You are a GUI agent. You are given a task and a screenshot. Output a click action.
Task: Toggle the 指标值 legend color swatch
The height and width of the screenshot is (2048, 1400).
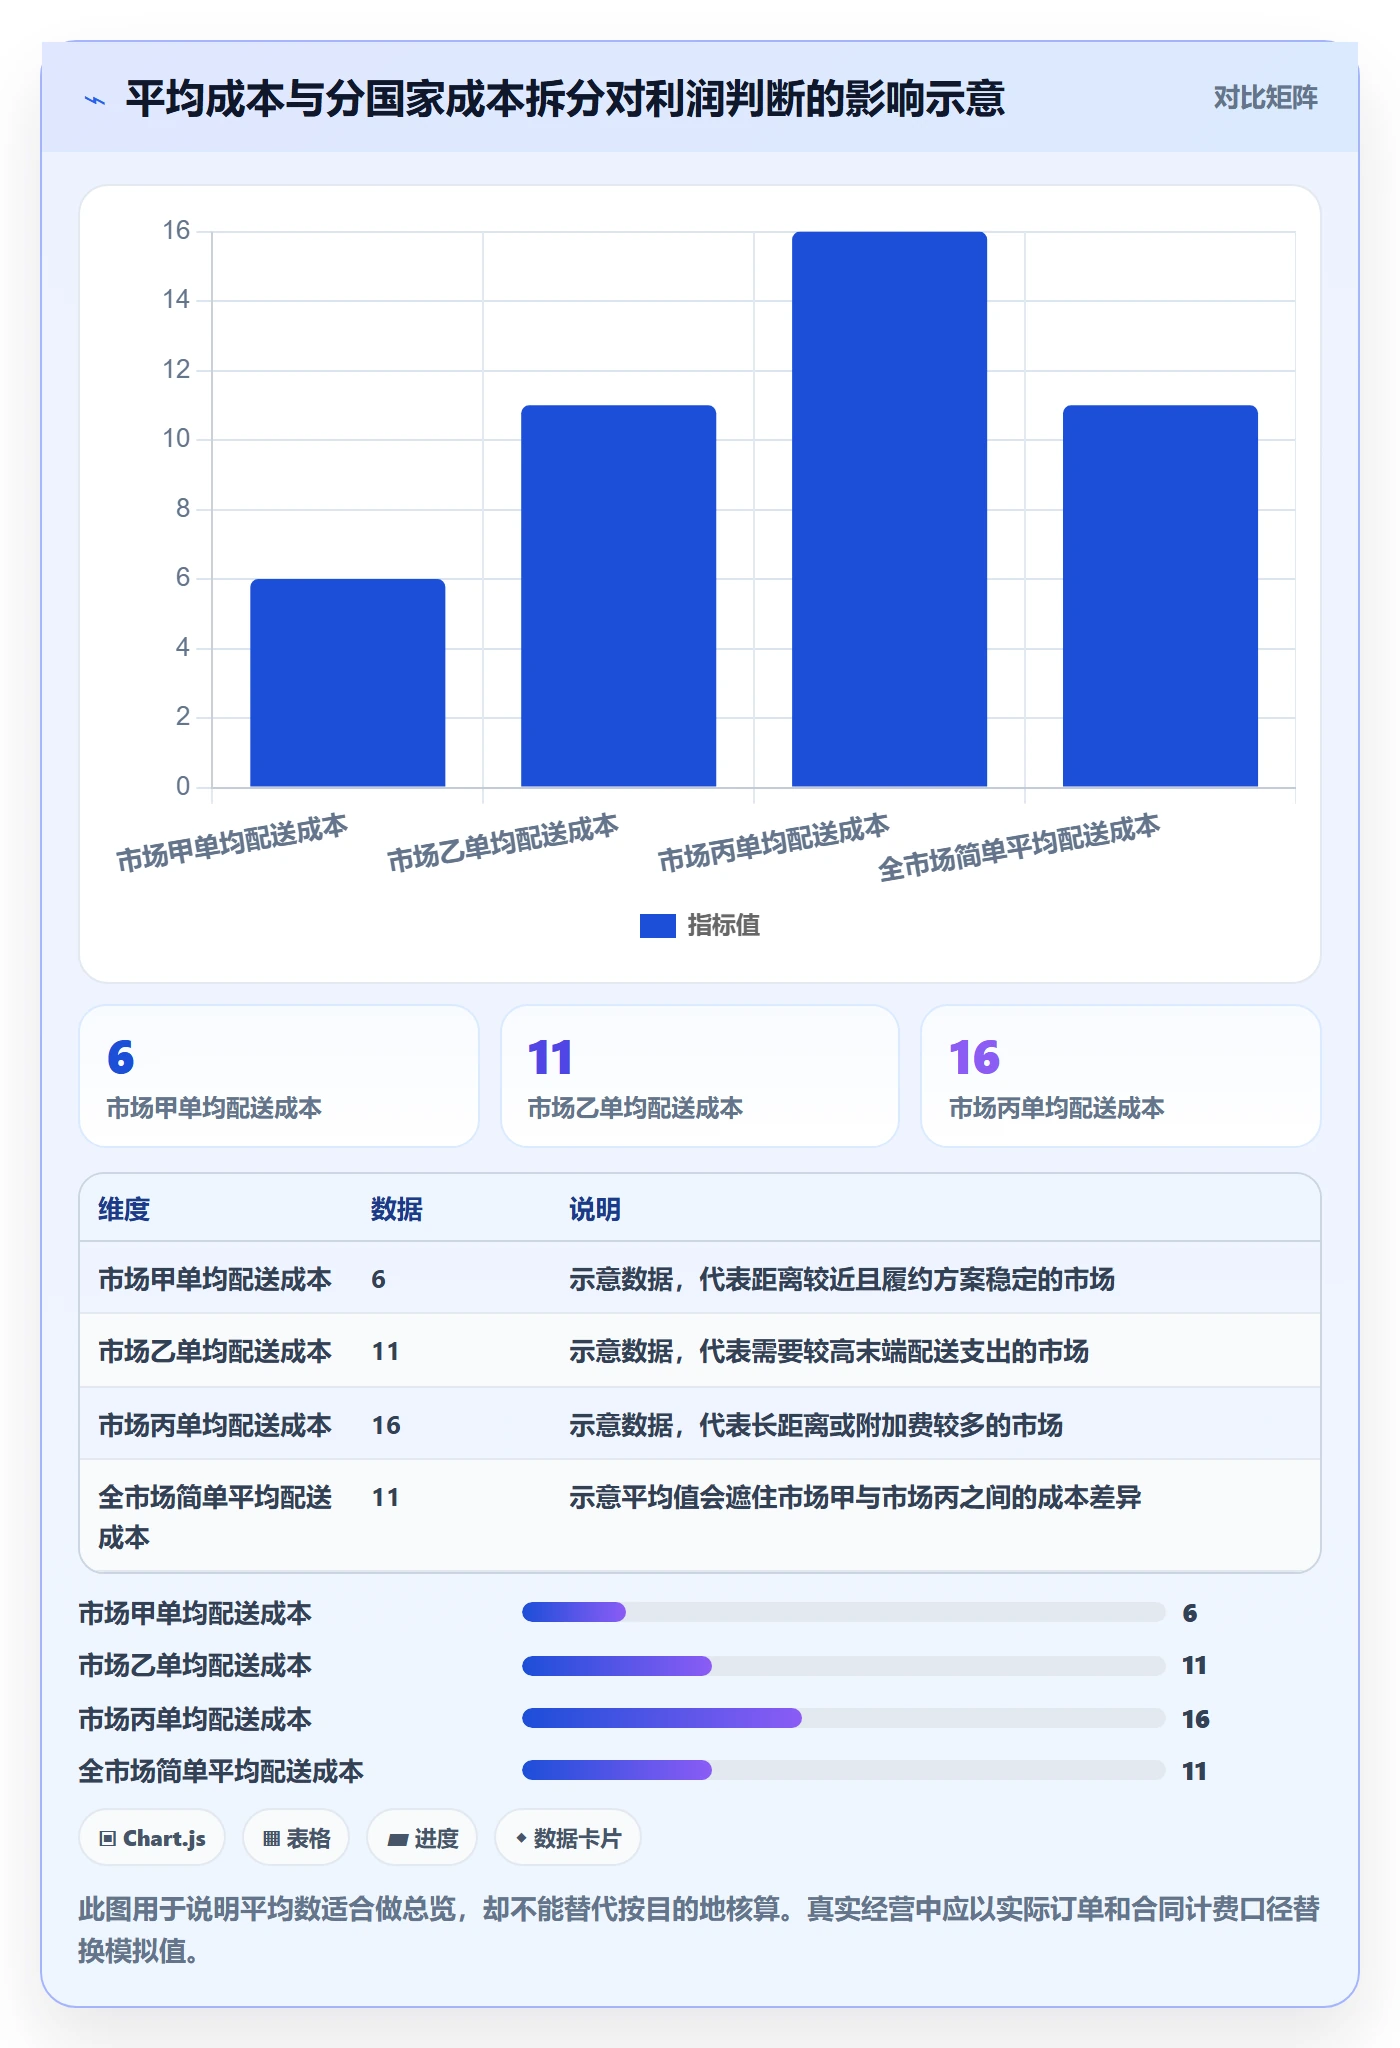tap(658, 926)
